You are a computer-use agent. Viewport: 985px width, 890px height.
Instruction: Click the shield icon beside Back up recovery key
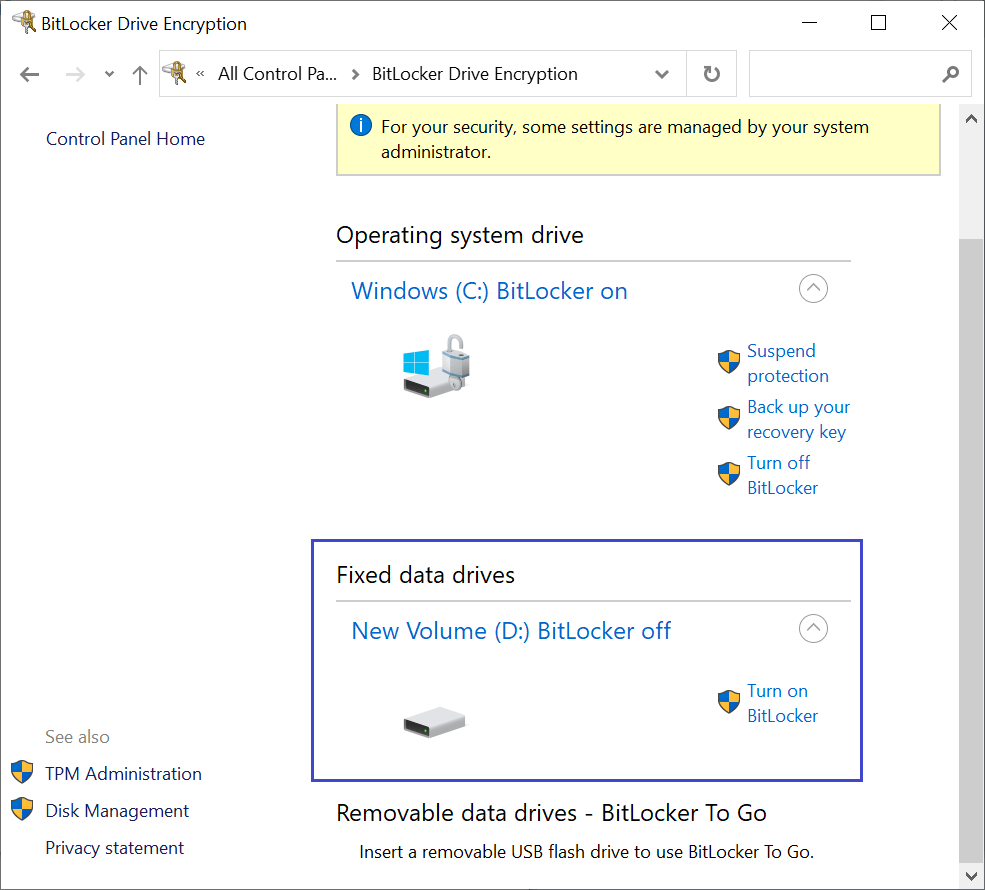coord(729,418)
